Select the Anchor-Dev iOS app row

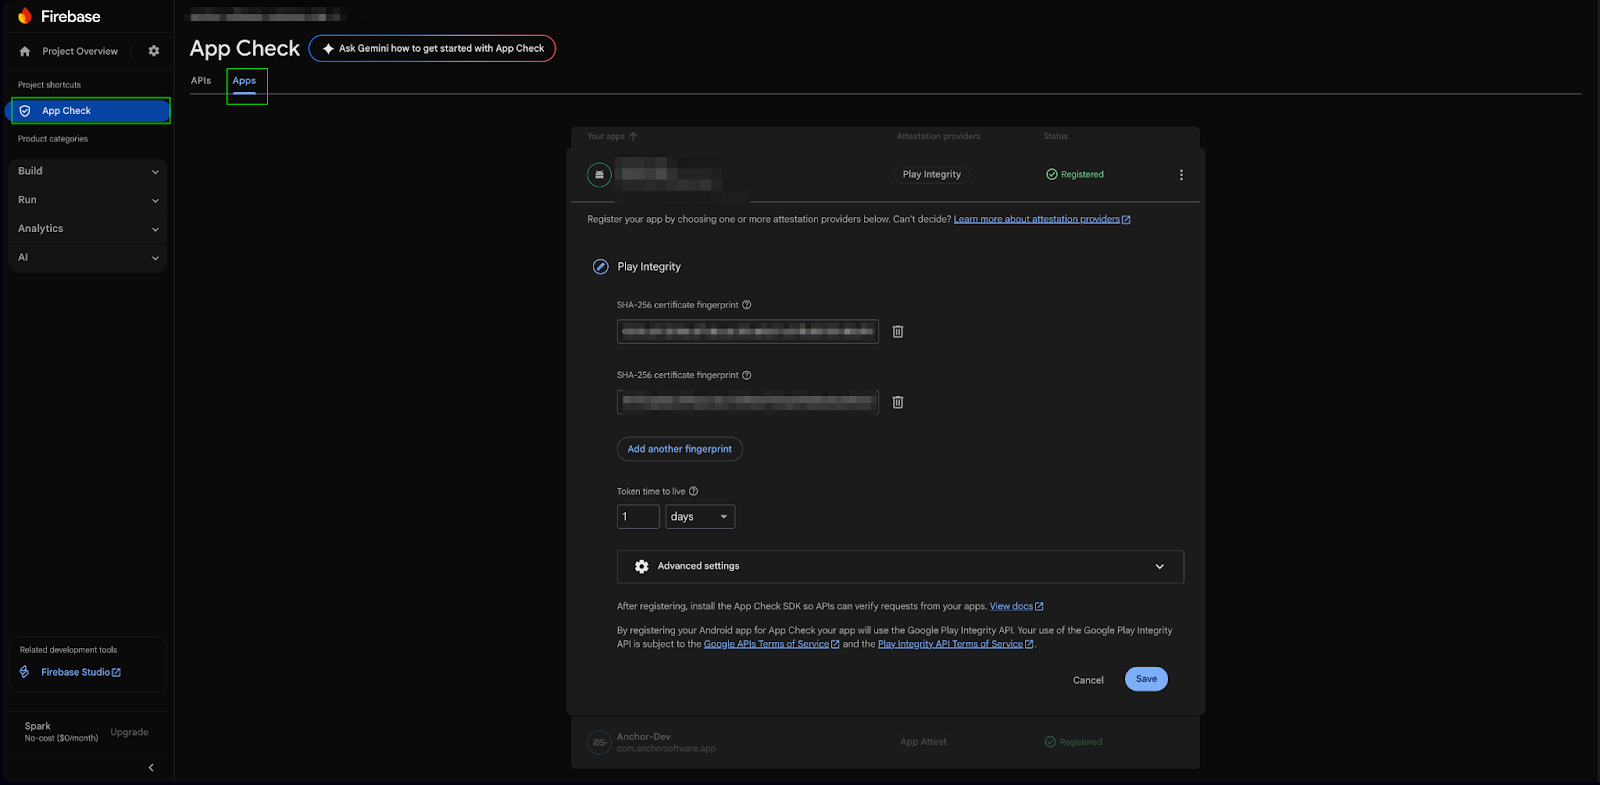click(885, 742)
